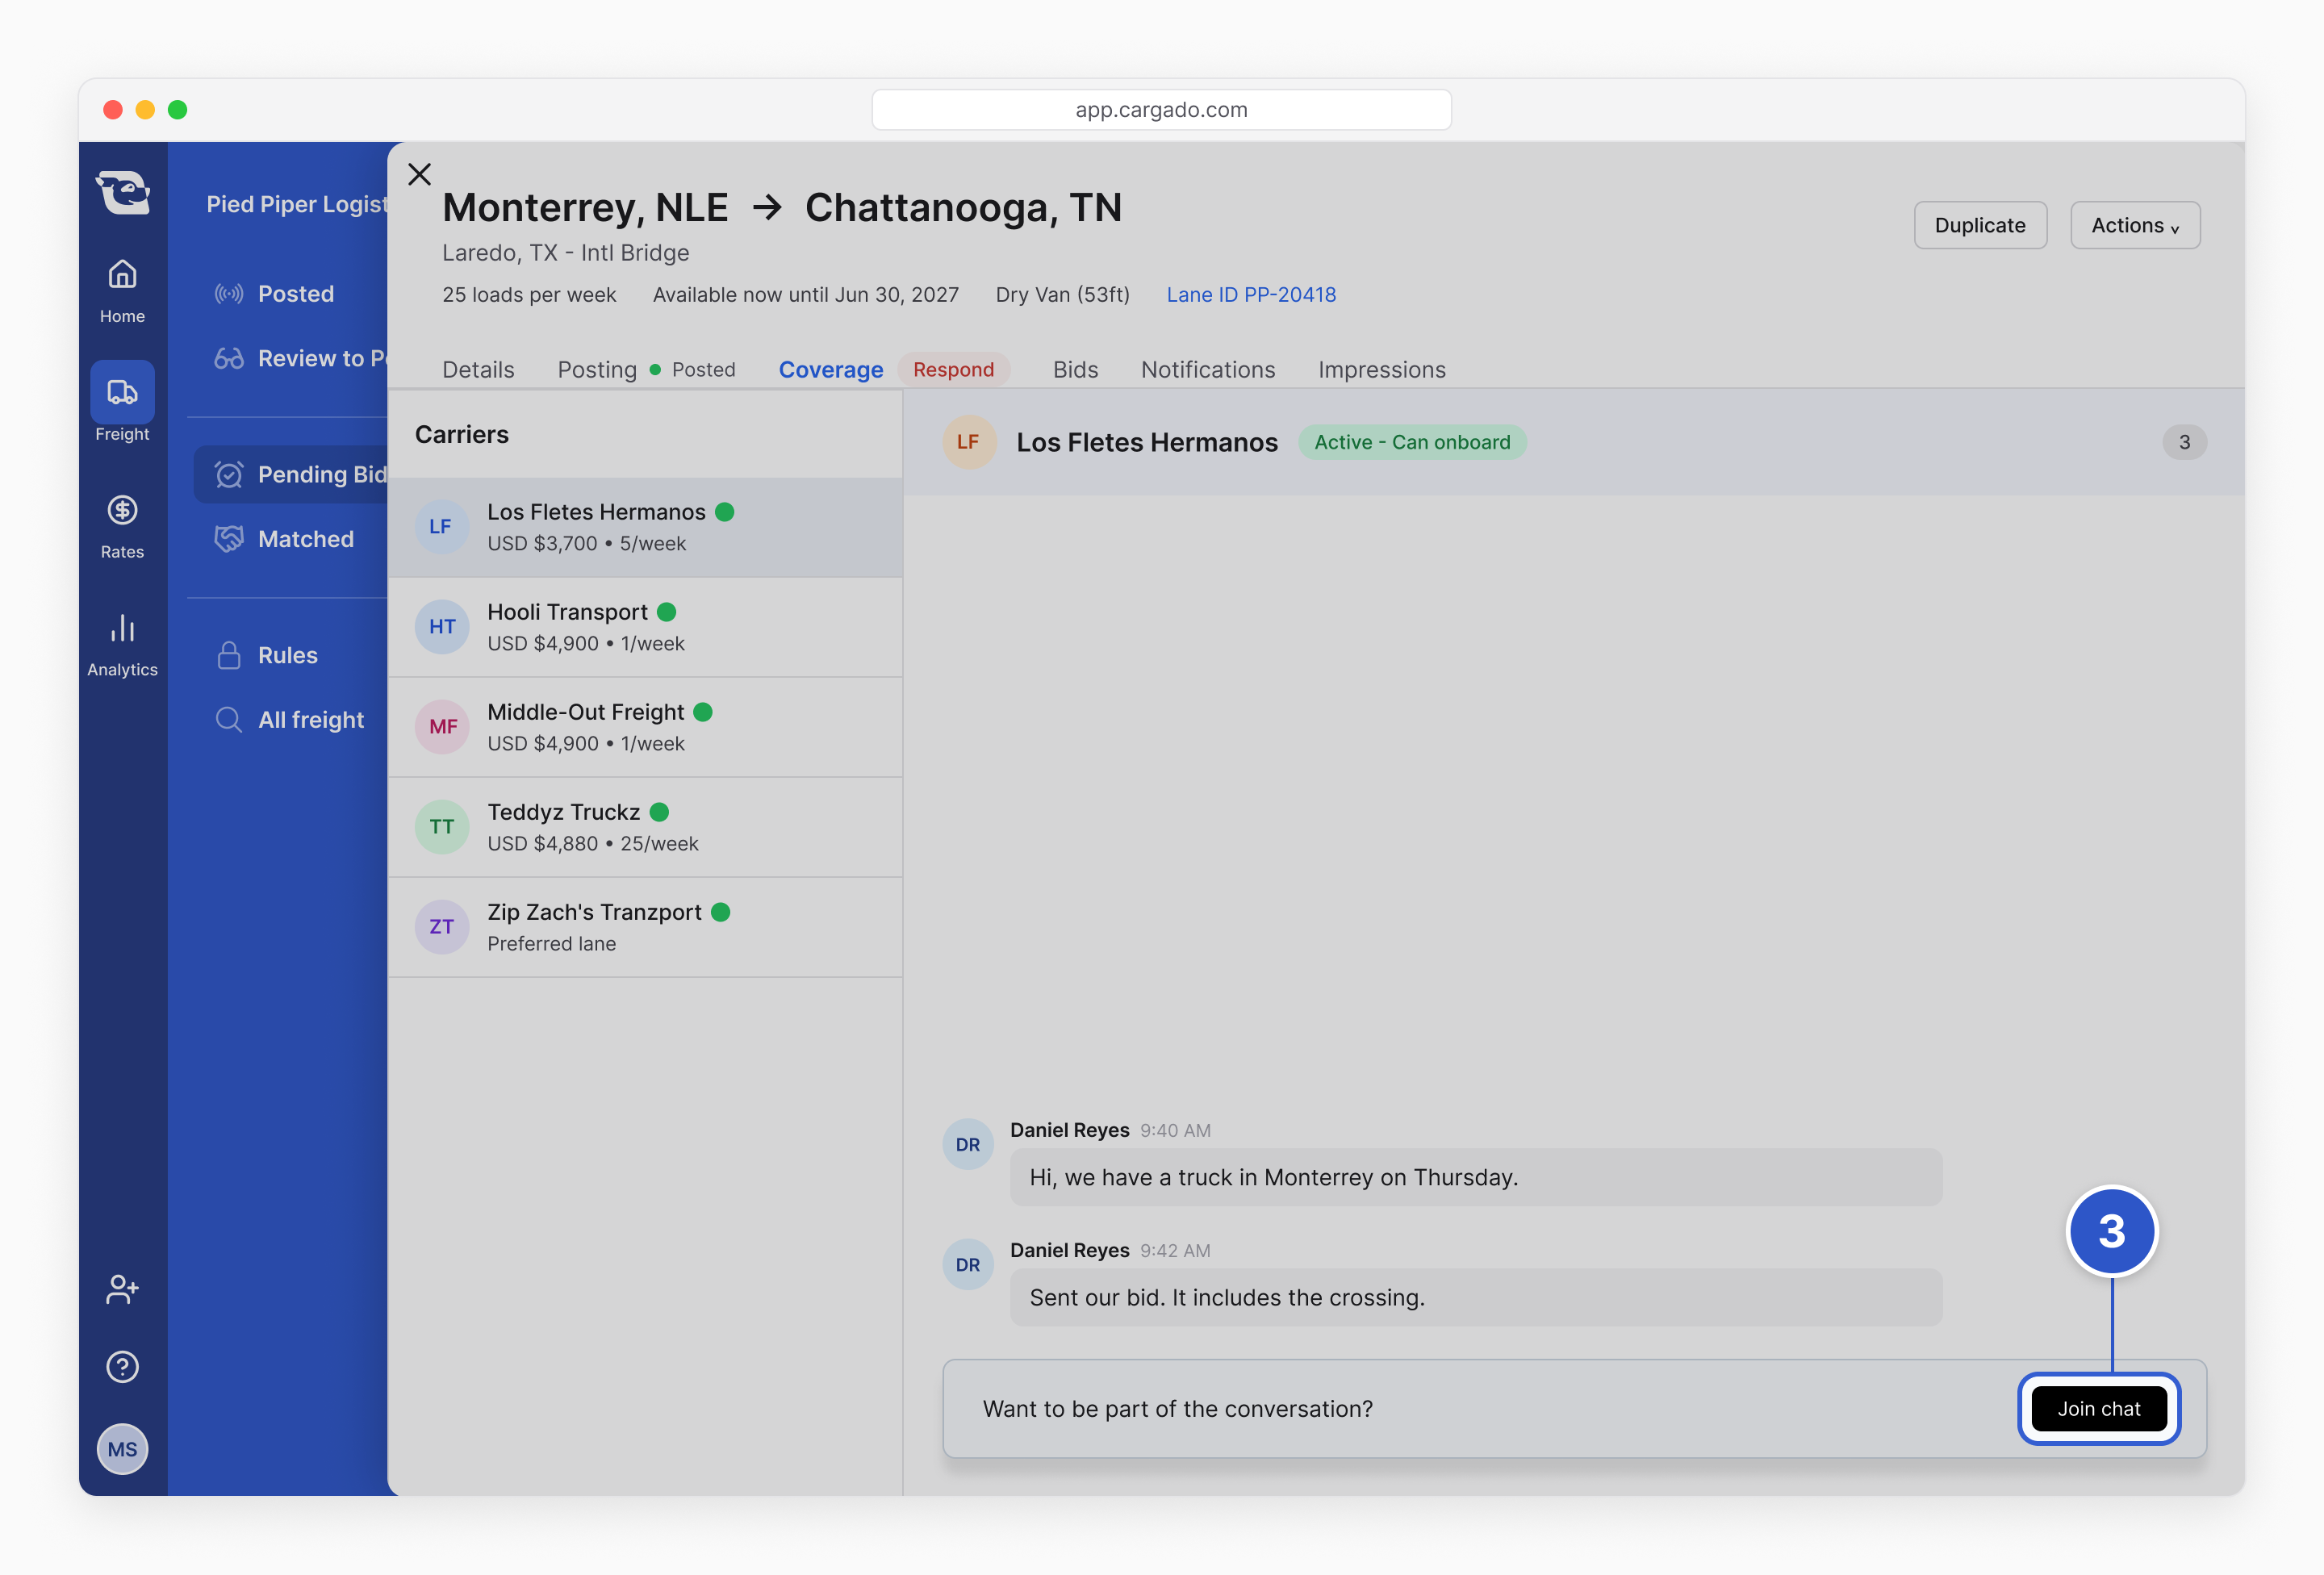
Task: Click Pied Piper Logistics organization name
Action: (x=296, y=204)
